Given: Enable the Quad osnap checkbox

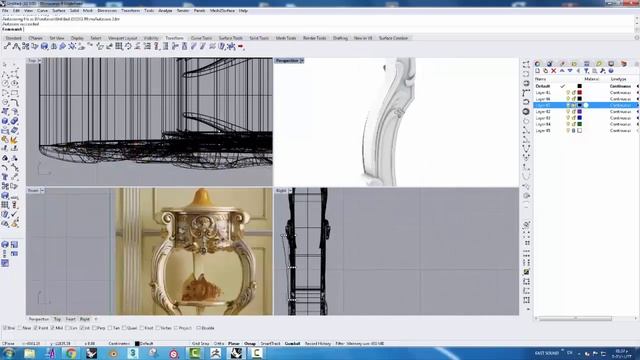Looking at the screenshot, I should [x=124, y=328].
